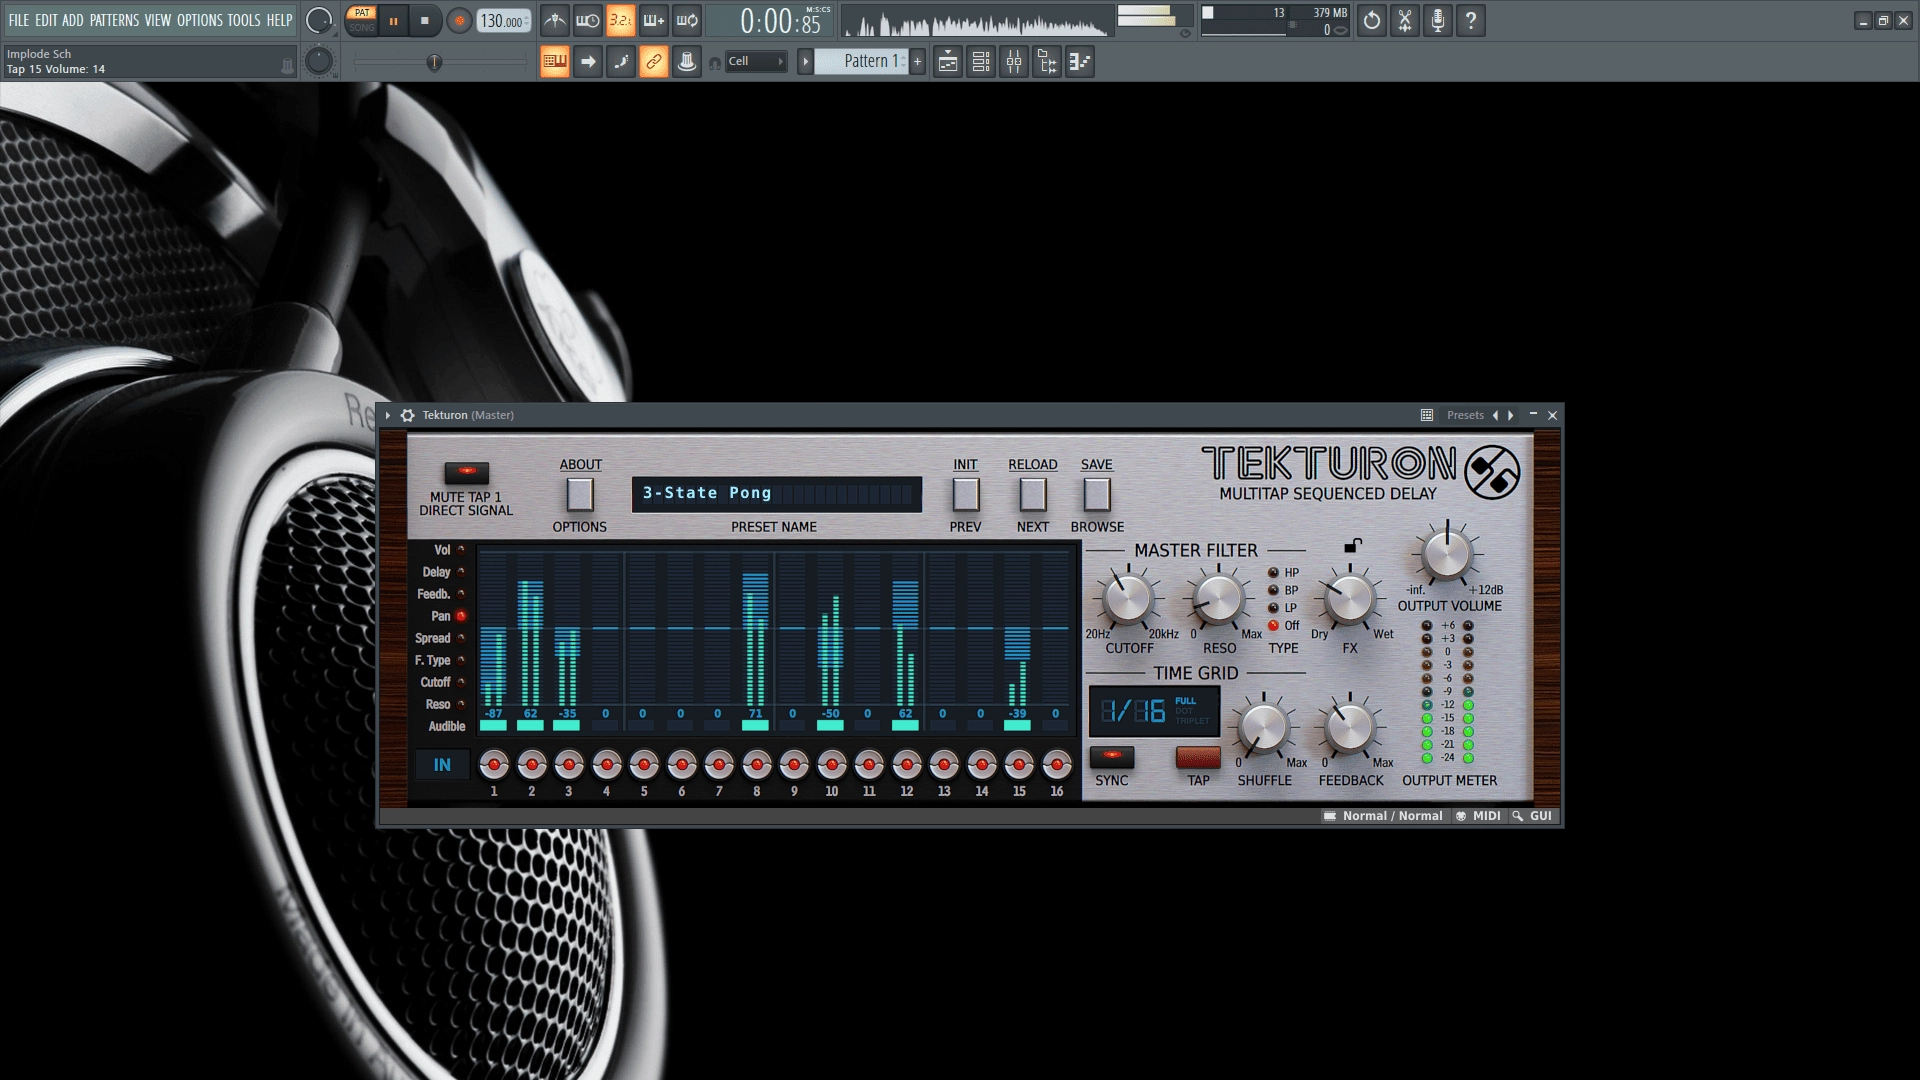Toggle PAT/SONG mode switch
1920x1080 pixels.
click(362, 20)
